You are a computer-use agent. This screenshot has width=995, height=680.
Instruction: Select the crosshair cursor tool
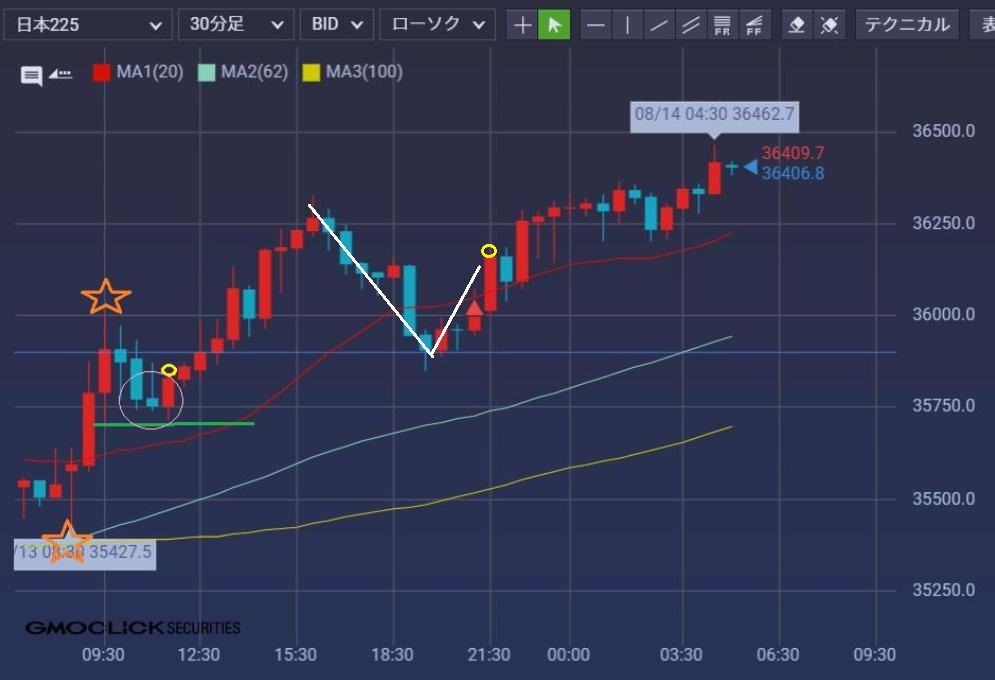coord(522,25)
